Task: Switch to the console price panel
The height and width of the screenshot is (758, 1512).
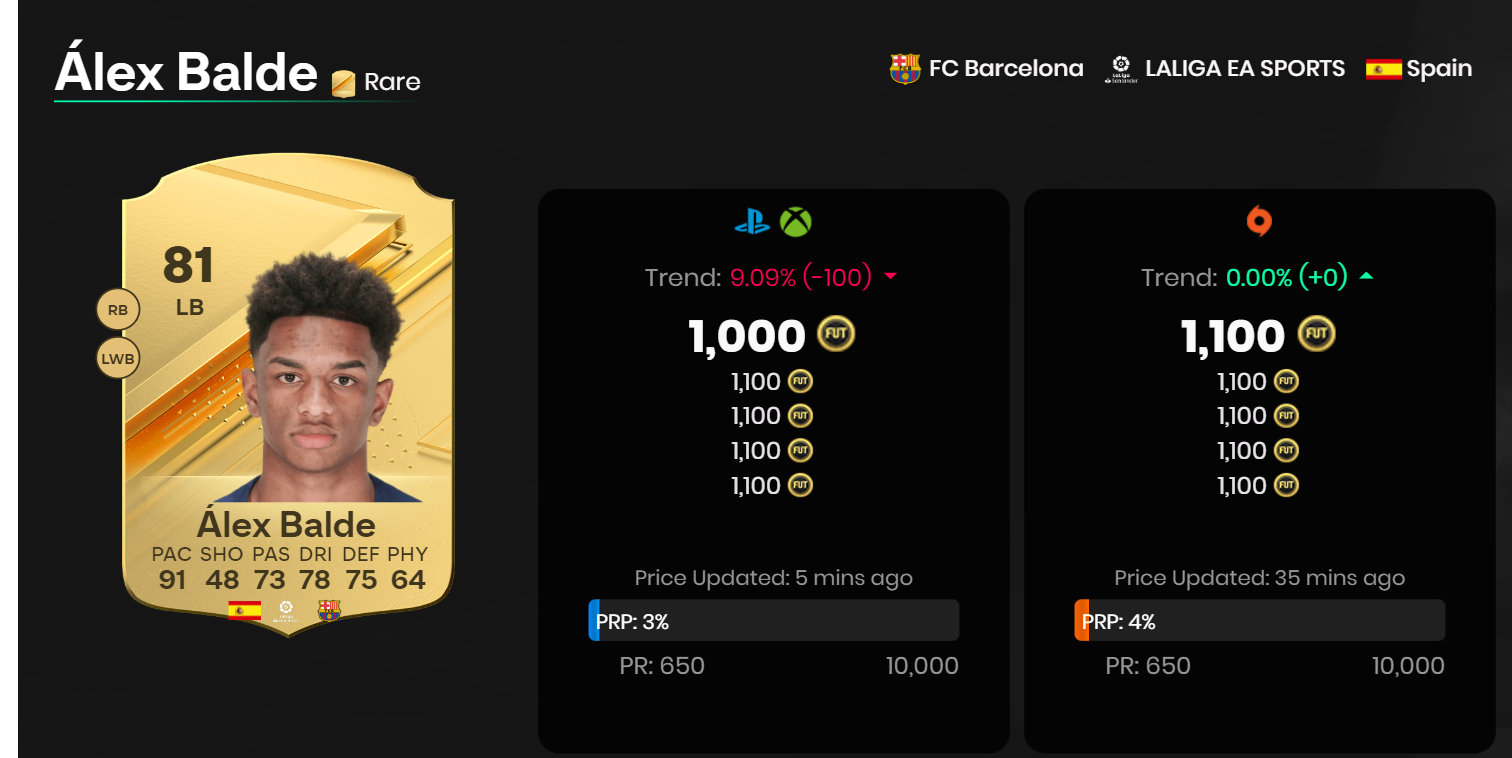Action: point(775,470)
